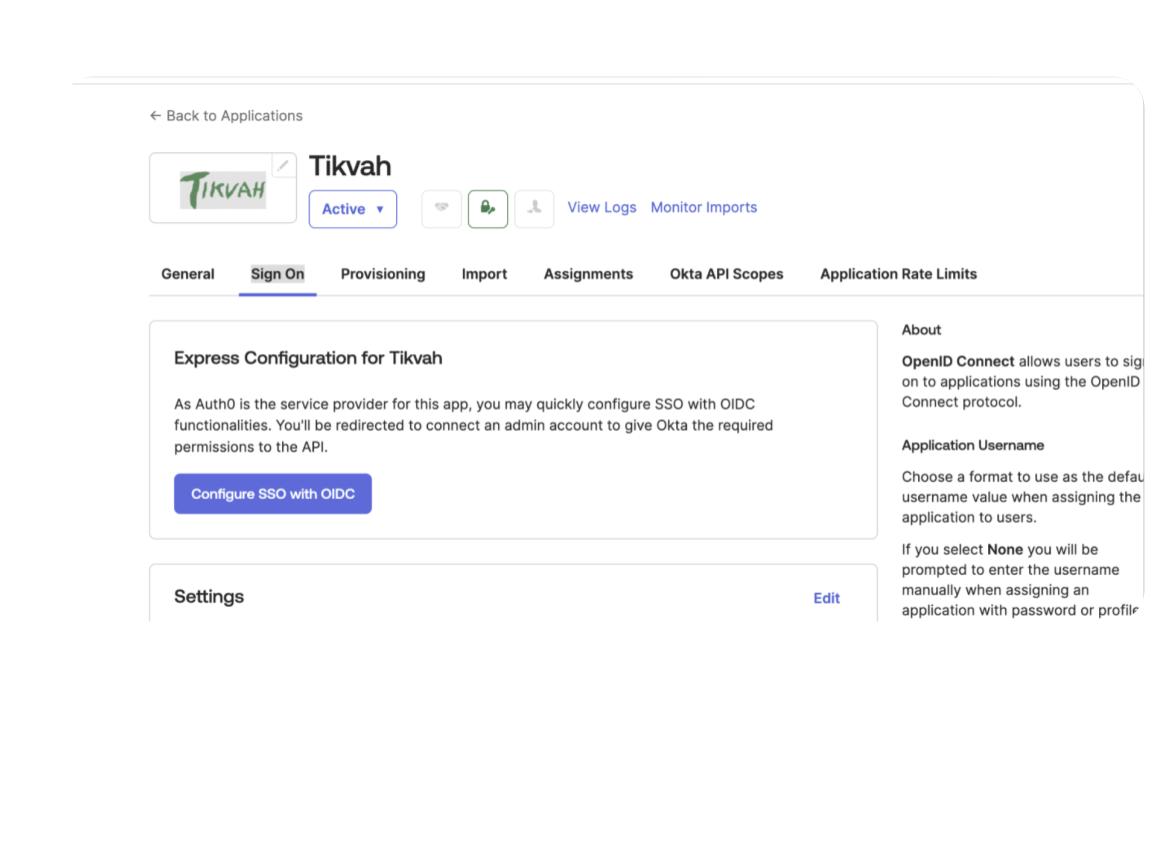
Task: Open the Assignments tab
Action: click(x=588, y=274)
